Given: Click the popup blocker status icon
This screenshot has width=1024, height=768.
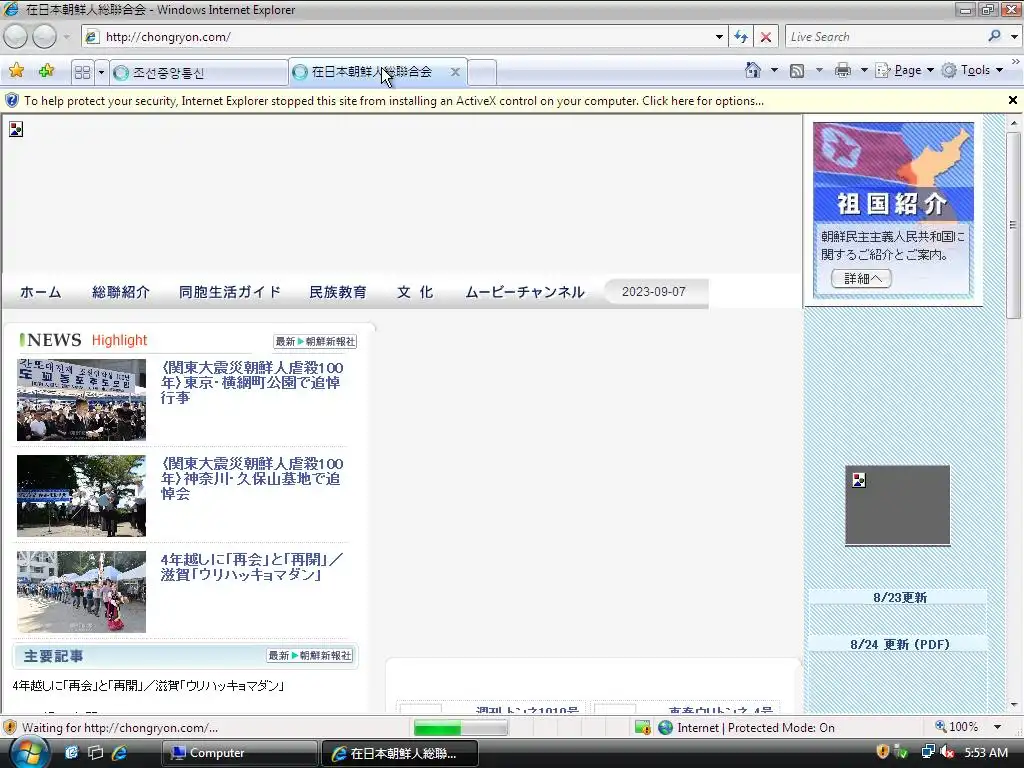Looking at the screenshot, I should click(643, 728).
